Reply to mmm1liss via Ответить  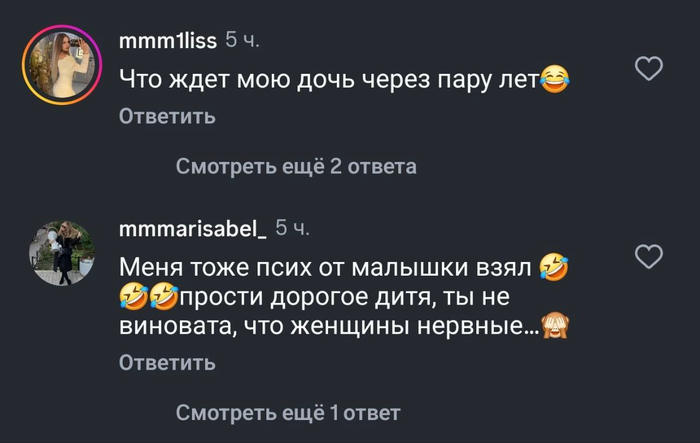pos(167,117)
